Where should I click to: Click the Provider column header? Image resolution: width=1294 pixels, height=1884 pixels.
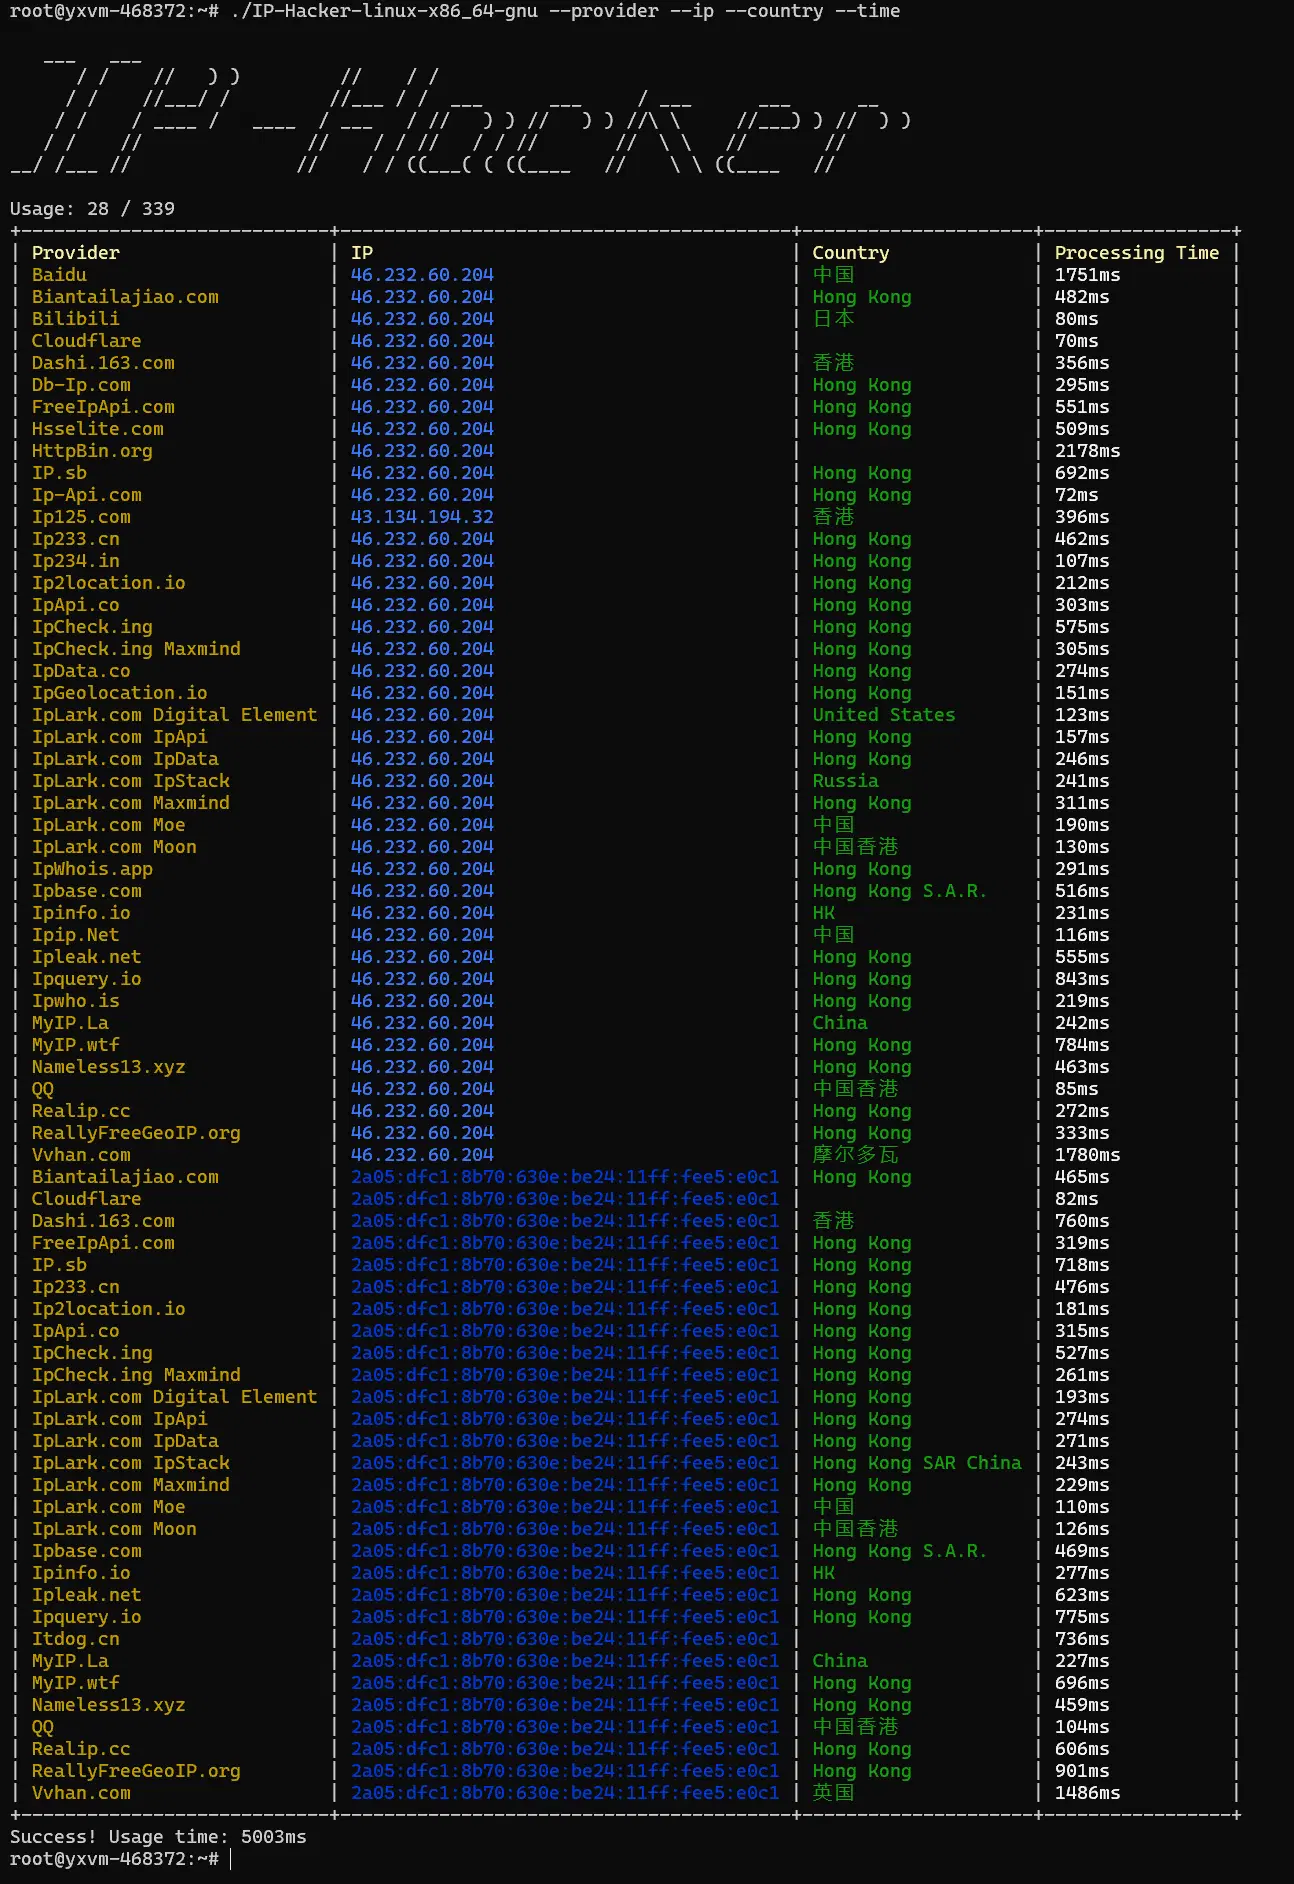(x=75, y=253)
